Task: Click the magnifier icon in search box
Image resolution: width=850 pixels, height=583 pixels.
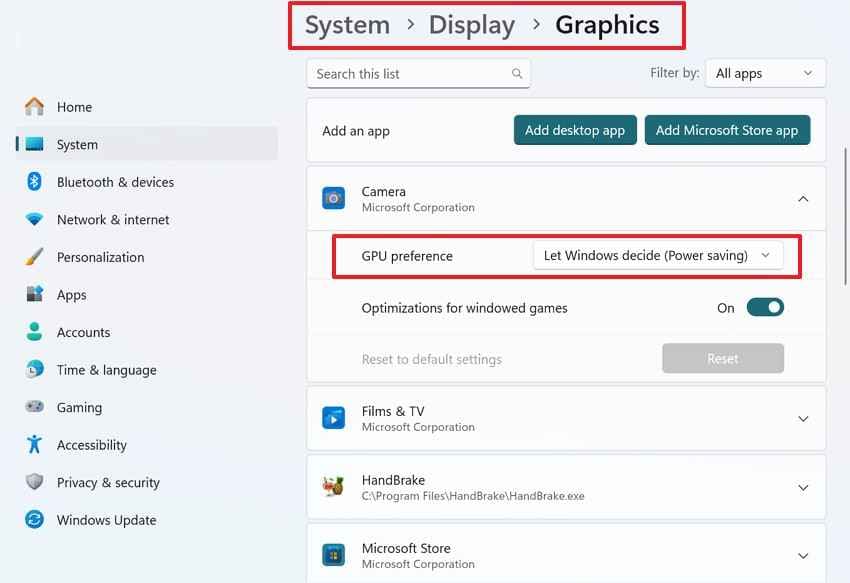Action: (517, 73)
